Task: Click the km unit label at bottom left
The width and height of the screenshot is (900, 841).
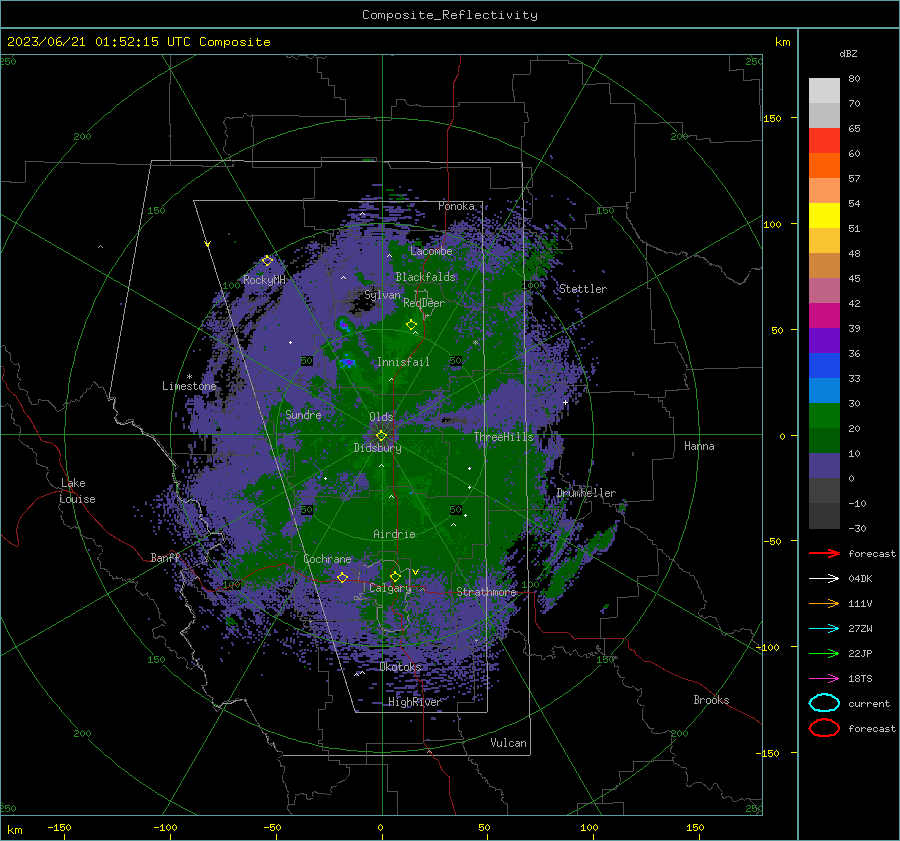Action: point(14,830)
